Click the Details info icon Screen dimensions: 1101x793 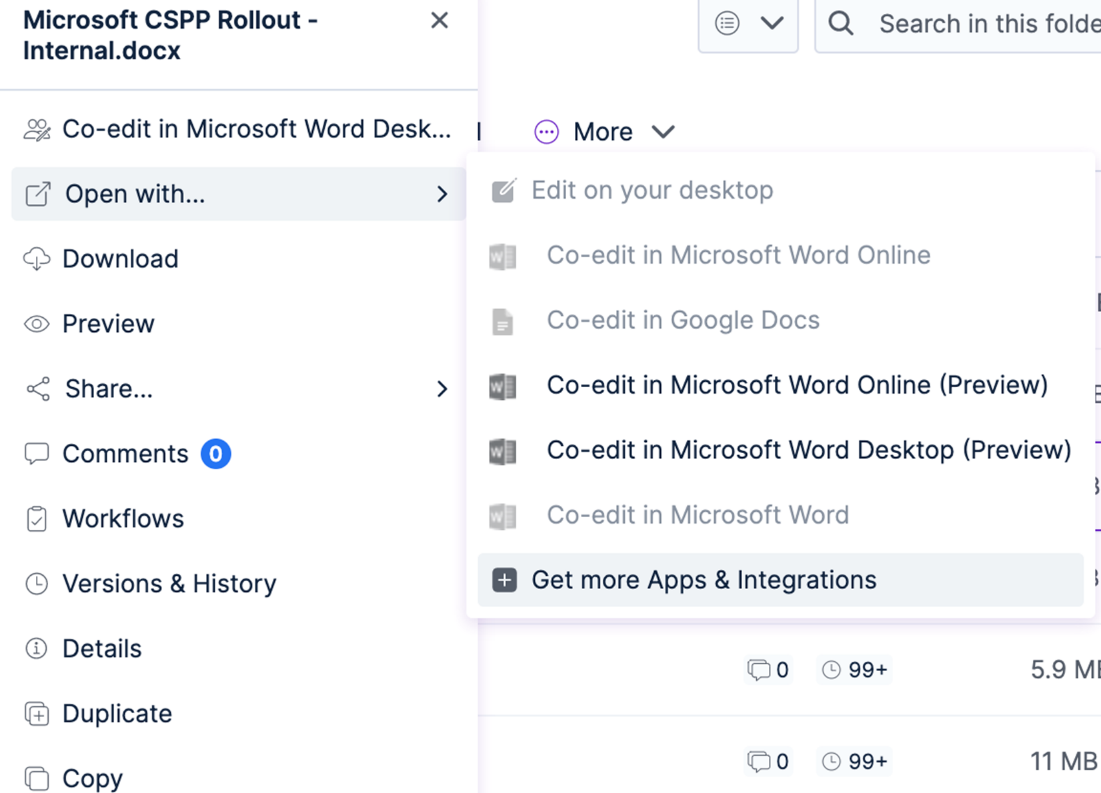tap(37, 649)
